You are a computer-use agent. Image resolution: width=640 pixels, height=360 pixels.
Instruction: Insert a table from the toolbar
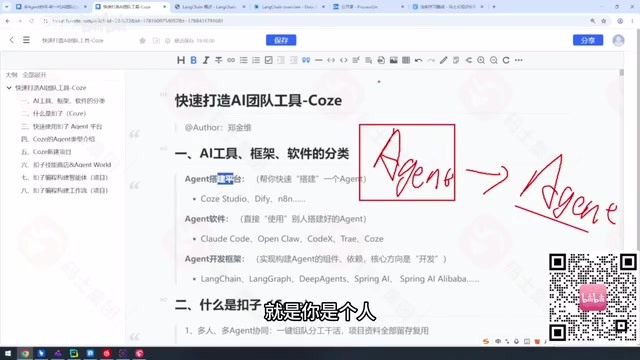pyautogui.click(x=406, y=60)
